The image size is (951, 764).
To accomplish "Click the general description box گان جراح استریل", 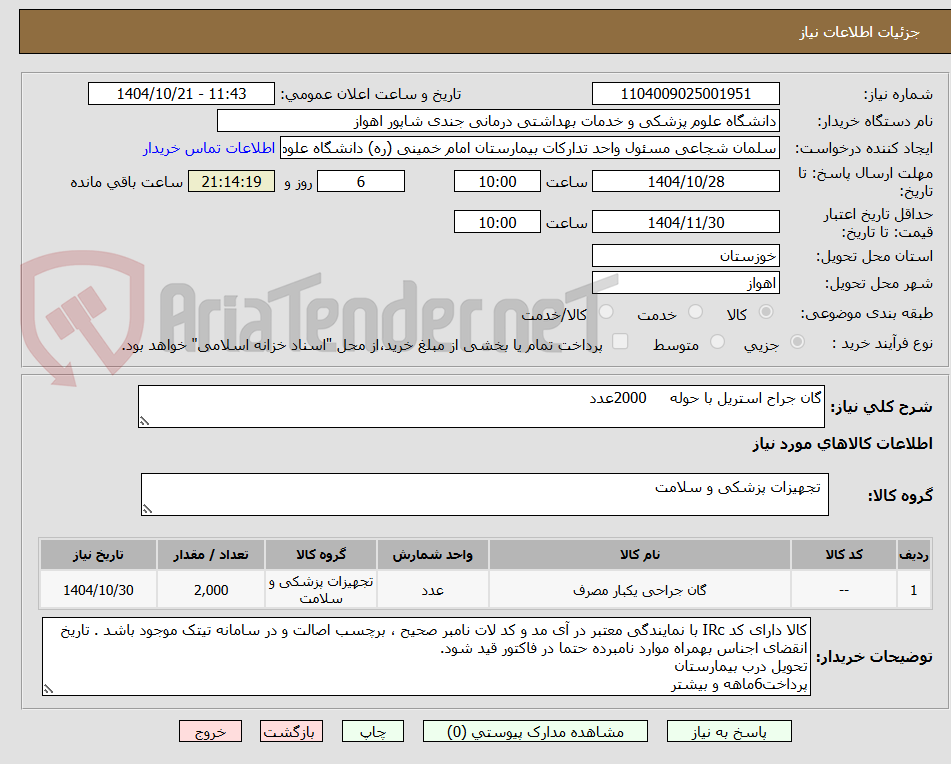I will tap(481, 406).
